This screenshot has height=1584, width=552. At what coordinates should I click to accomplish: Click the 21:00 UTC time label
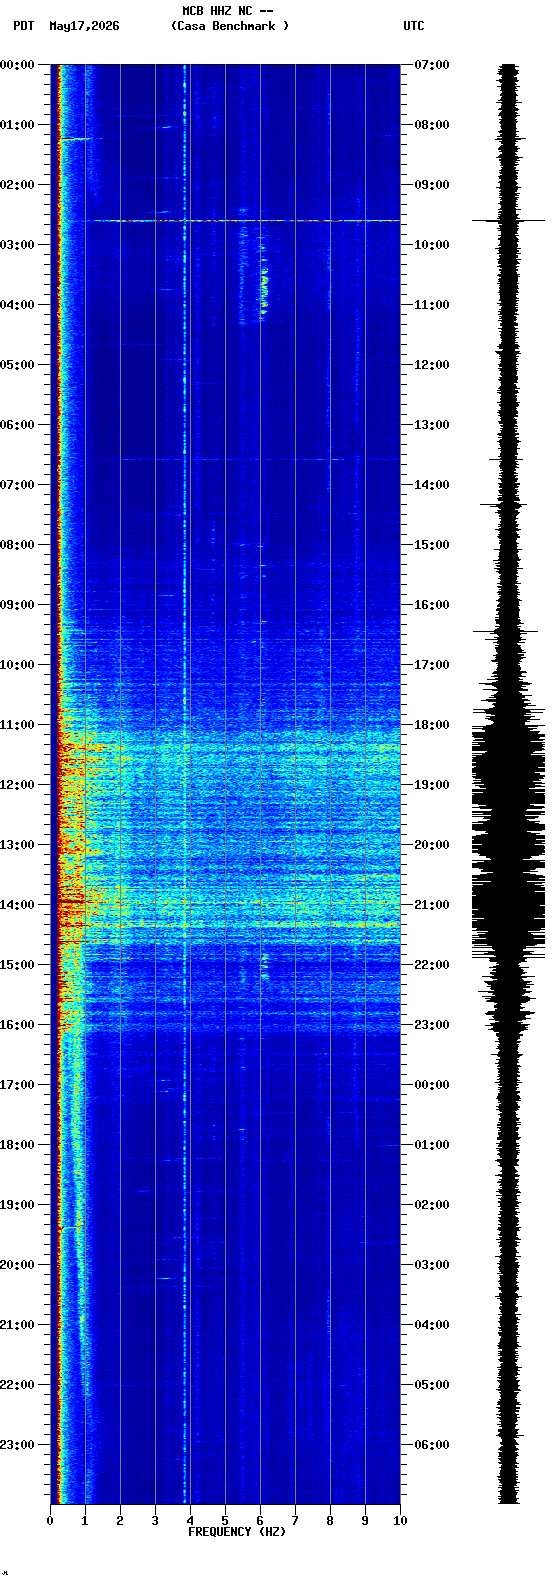(432, 905)
